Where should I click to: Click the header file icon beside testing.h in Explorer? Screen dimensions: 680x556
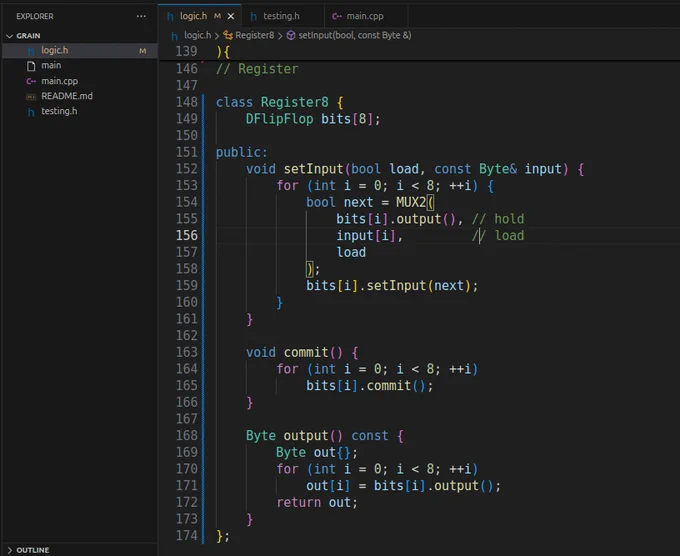pos(31,112)
